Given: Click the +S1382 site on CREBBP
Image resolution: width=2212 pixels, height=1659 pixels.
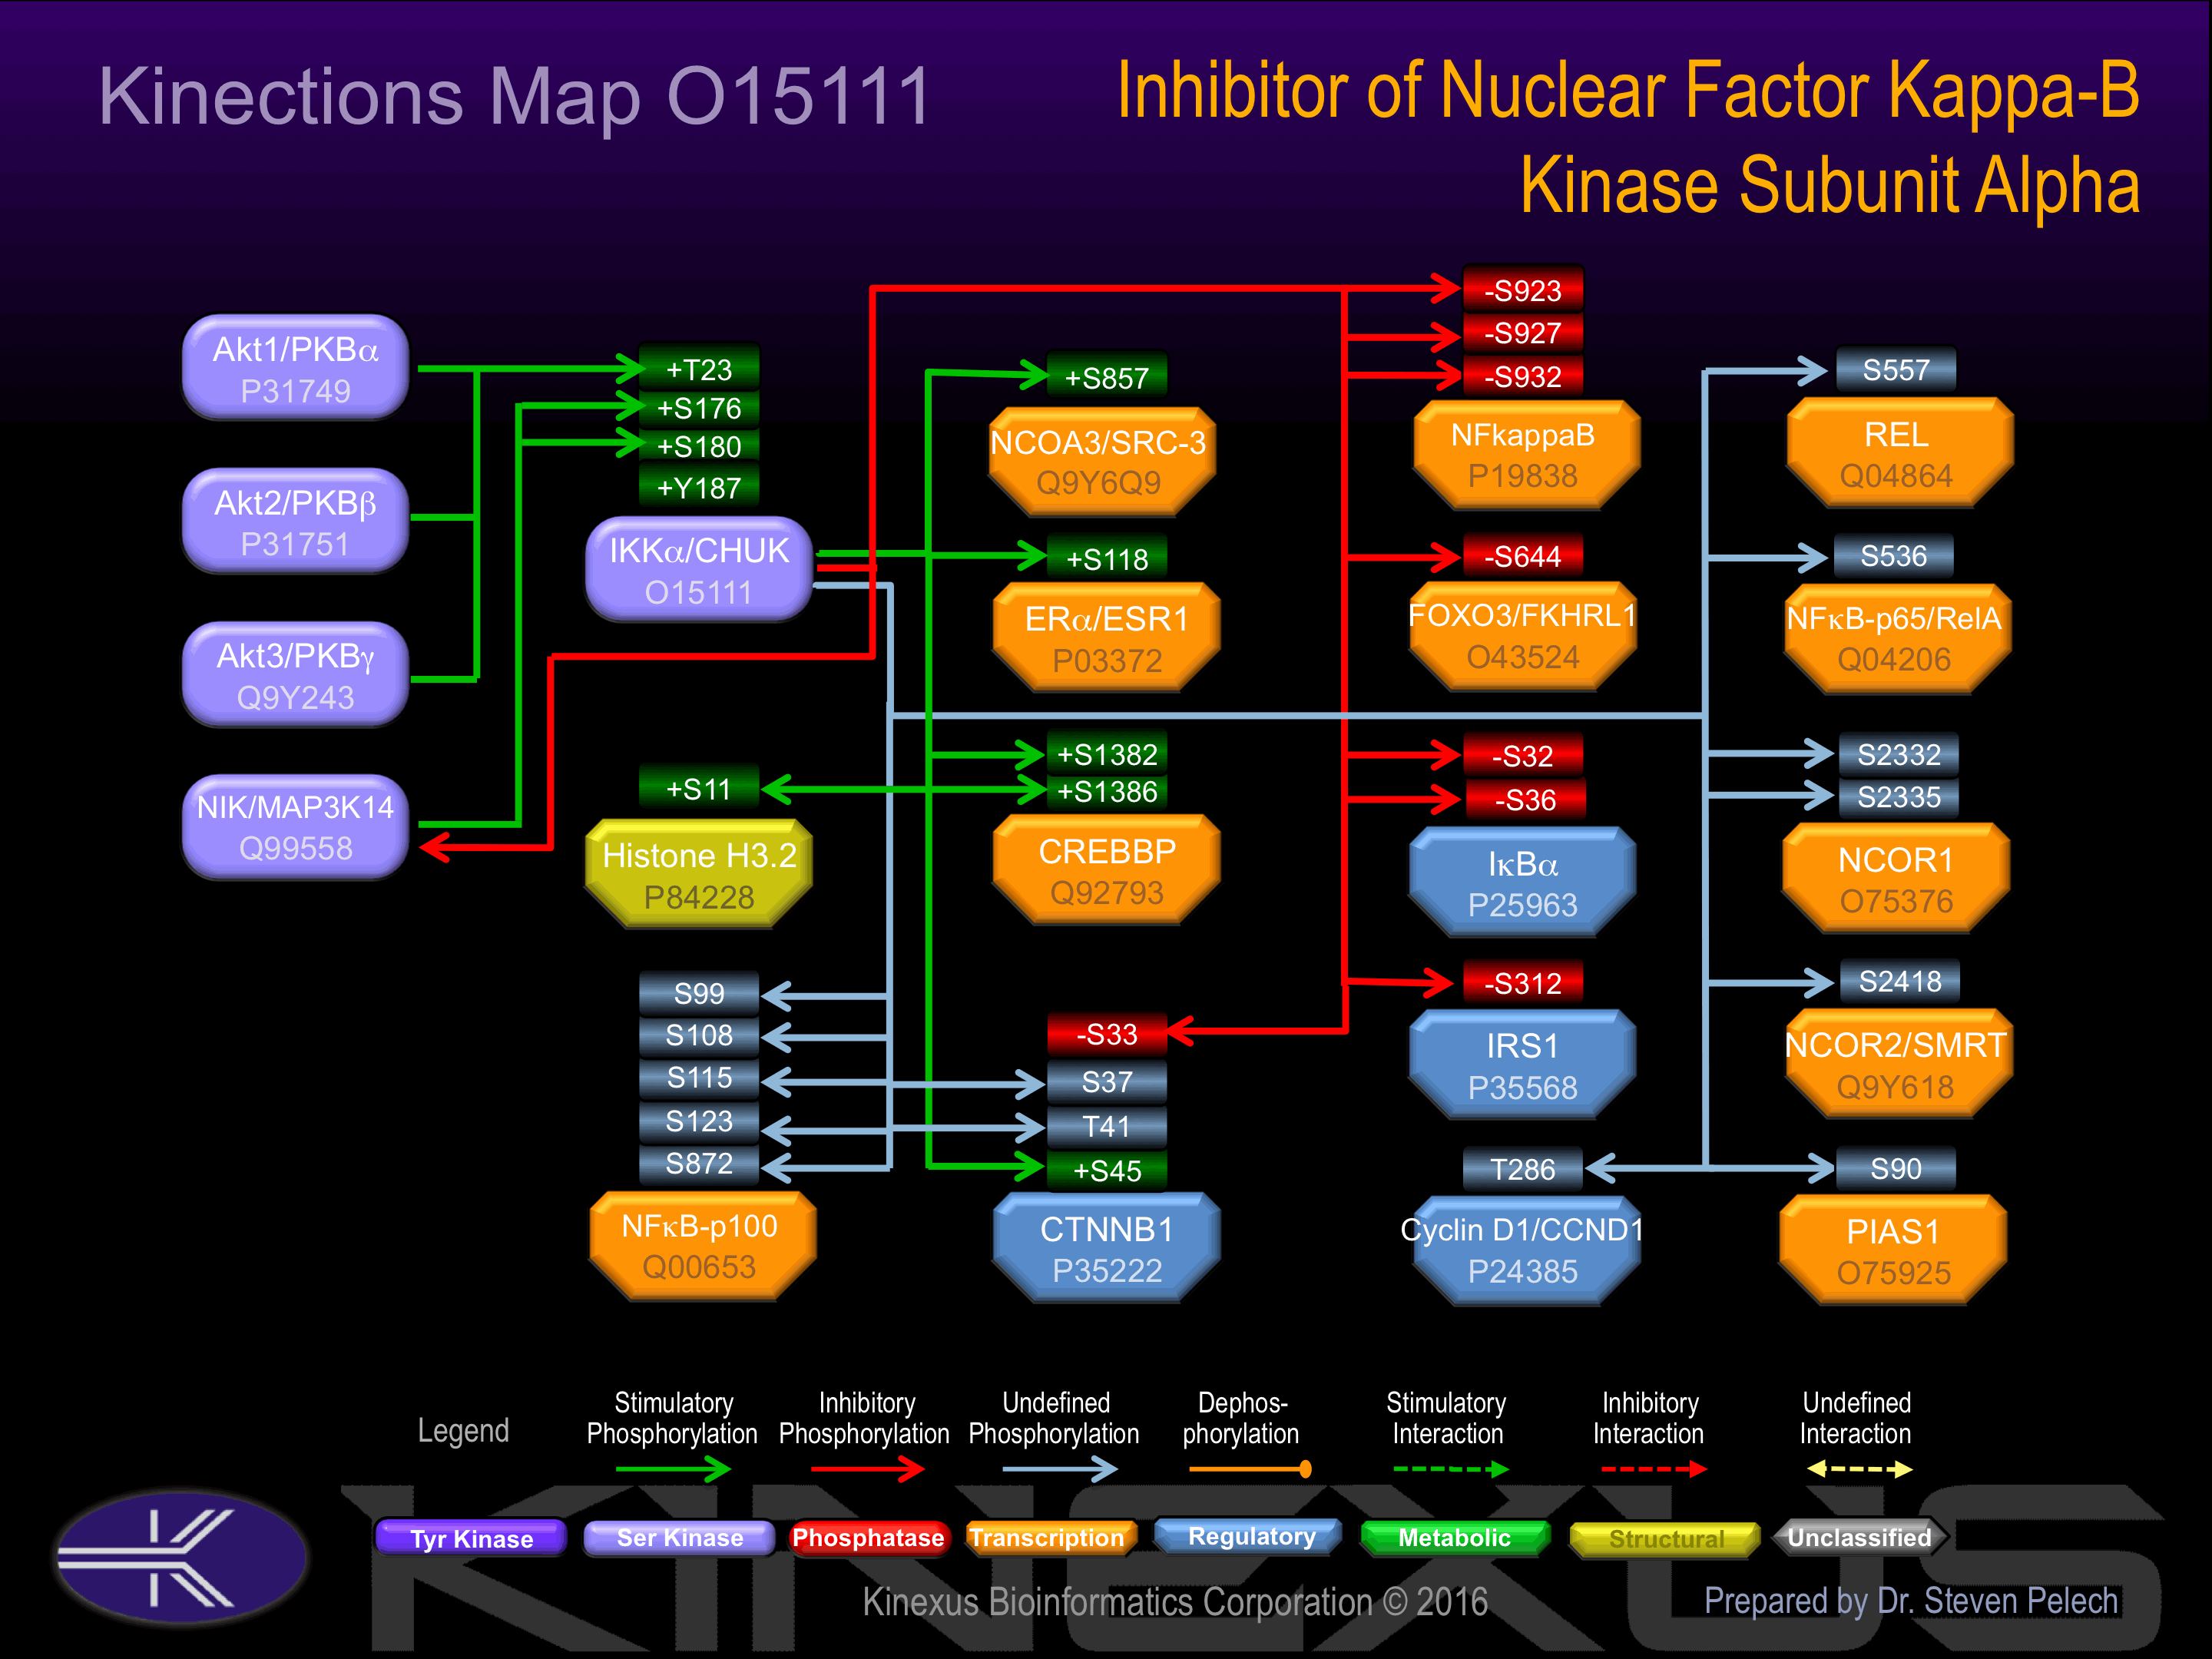Looking at the screenshot, I should pos(1106,753).
